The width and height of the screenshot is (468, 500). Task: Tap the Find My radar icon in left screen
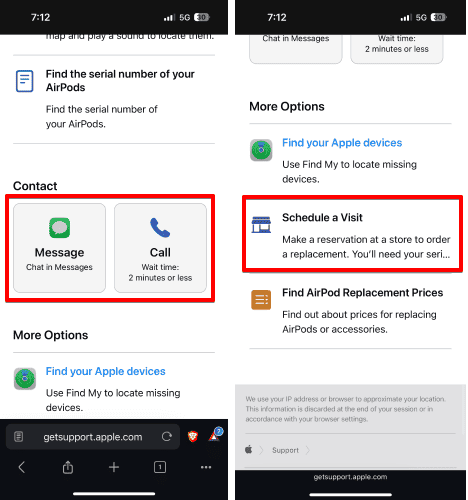pyautogui.click(x=25, y=379)
